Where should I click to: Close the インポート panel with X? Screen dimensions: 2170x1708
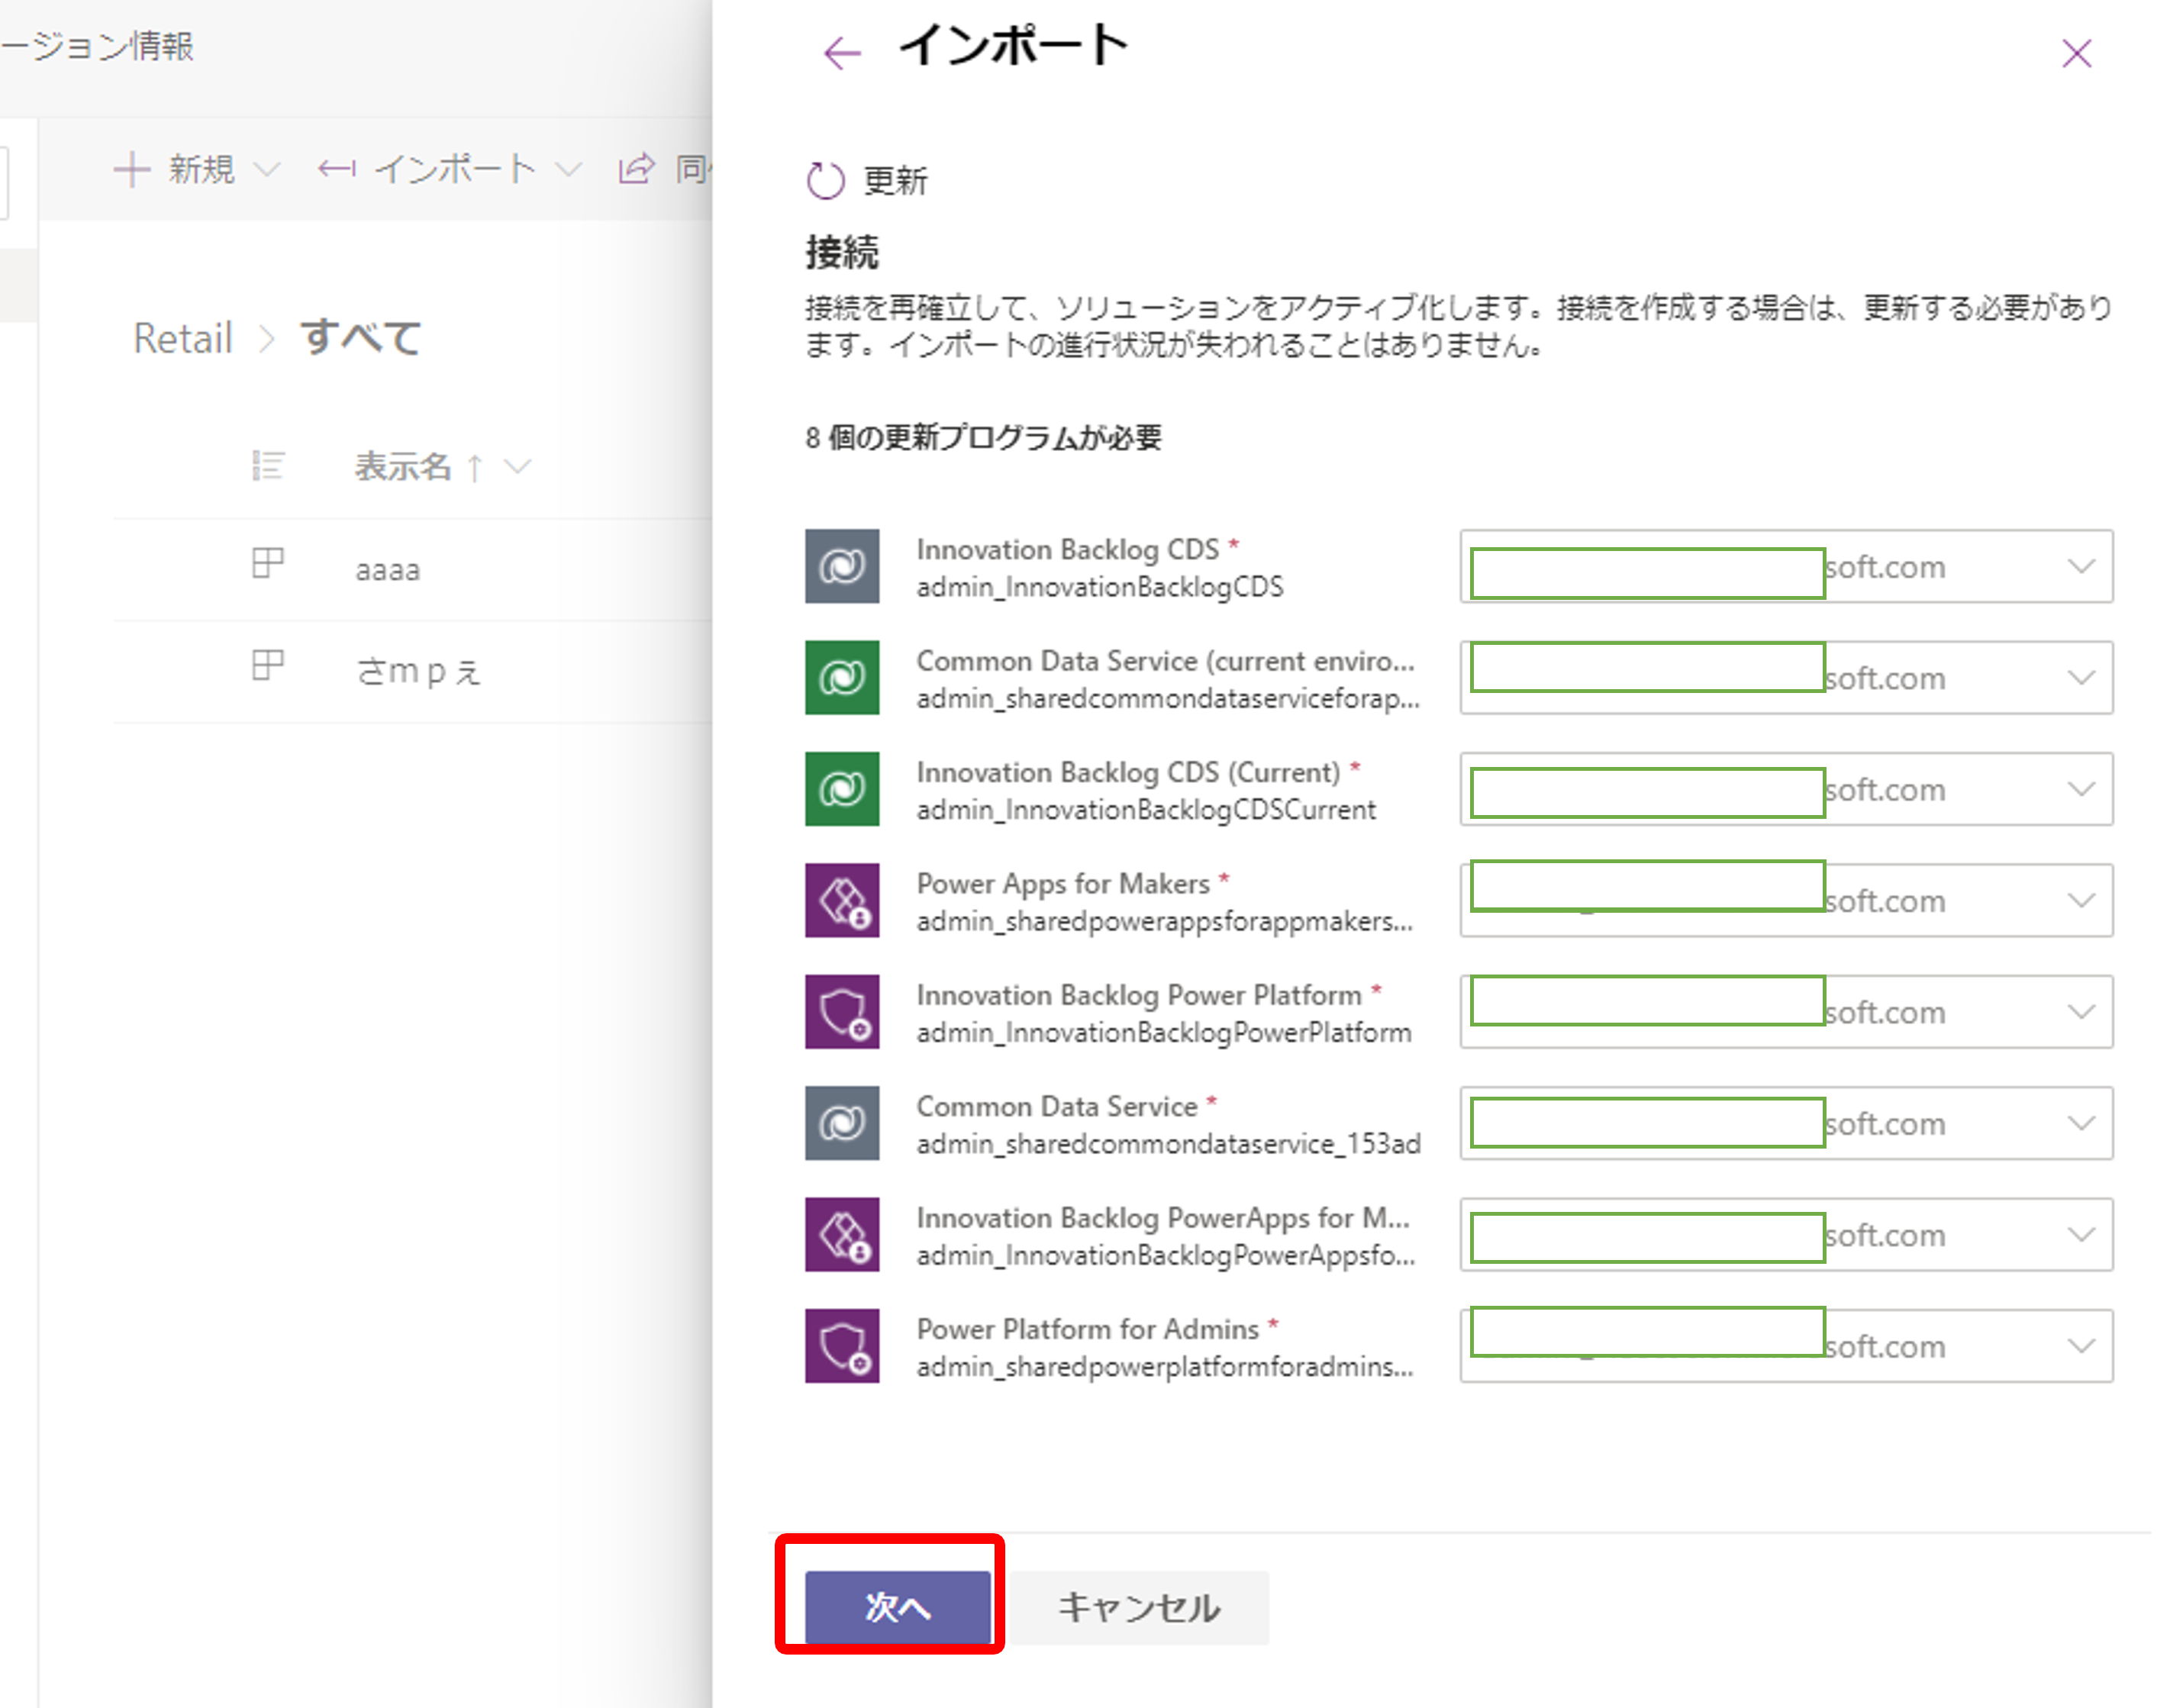[x=2077, y=53]
